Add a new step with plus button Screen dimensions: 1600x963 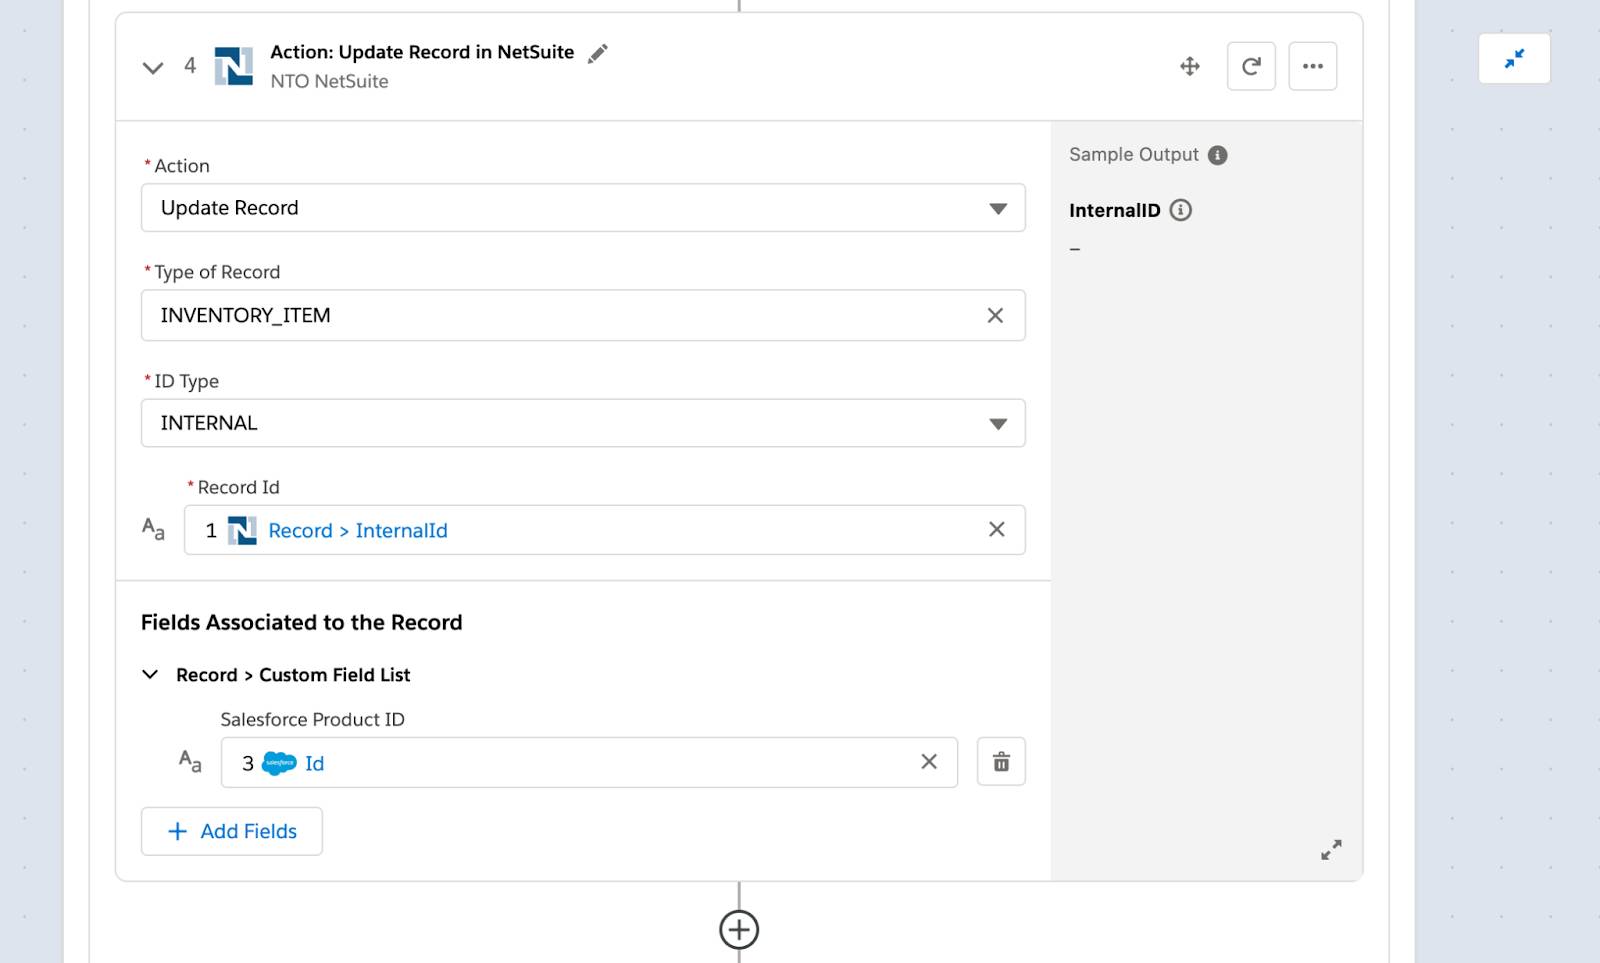pos(739,930)
